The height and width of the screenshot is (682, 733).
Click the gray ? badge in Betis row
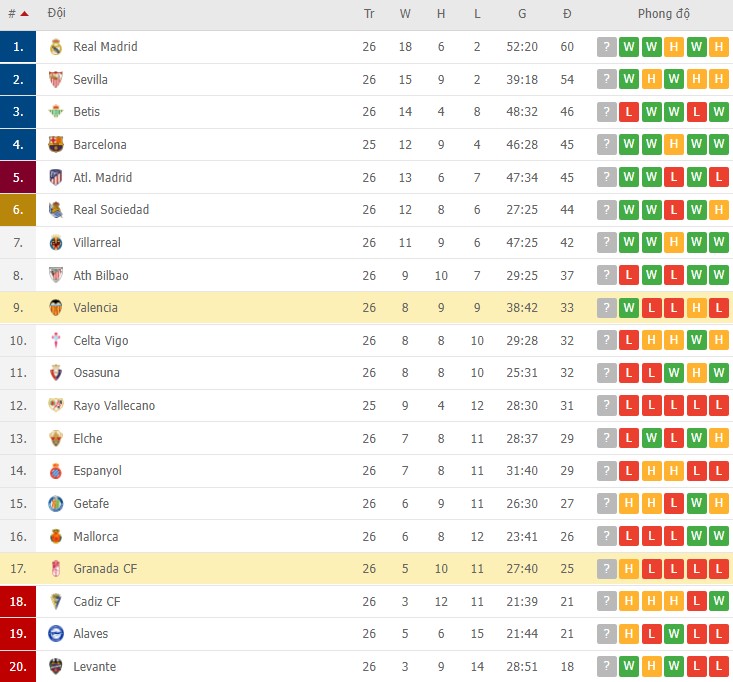(607, 112)
